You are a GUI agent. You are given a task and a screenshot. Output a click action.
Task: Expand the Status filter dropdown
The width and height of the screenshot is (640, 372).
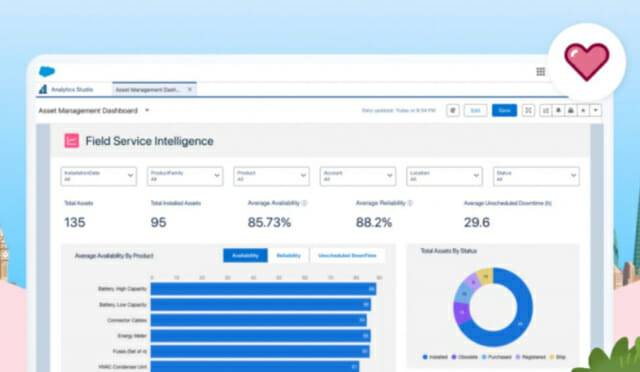point(536,176)
